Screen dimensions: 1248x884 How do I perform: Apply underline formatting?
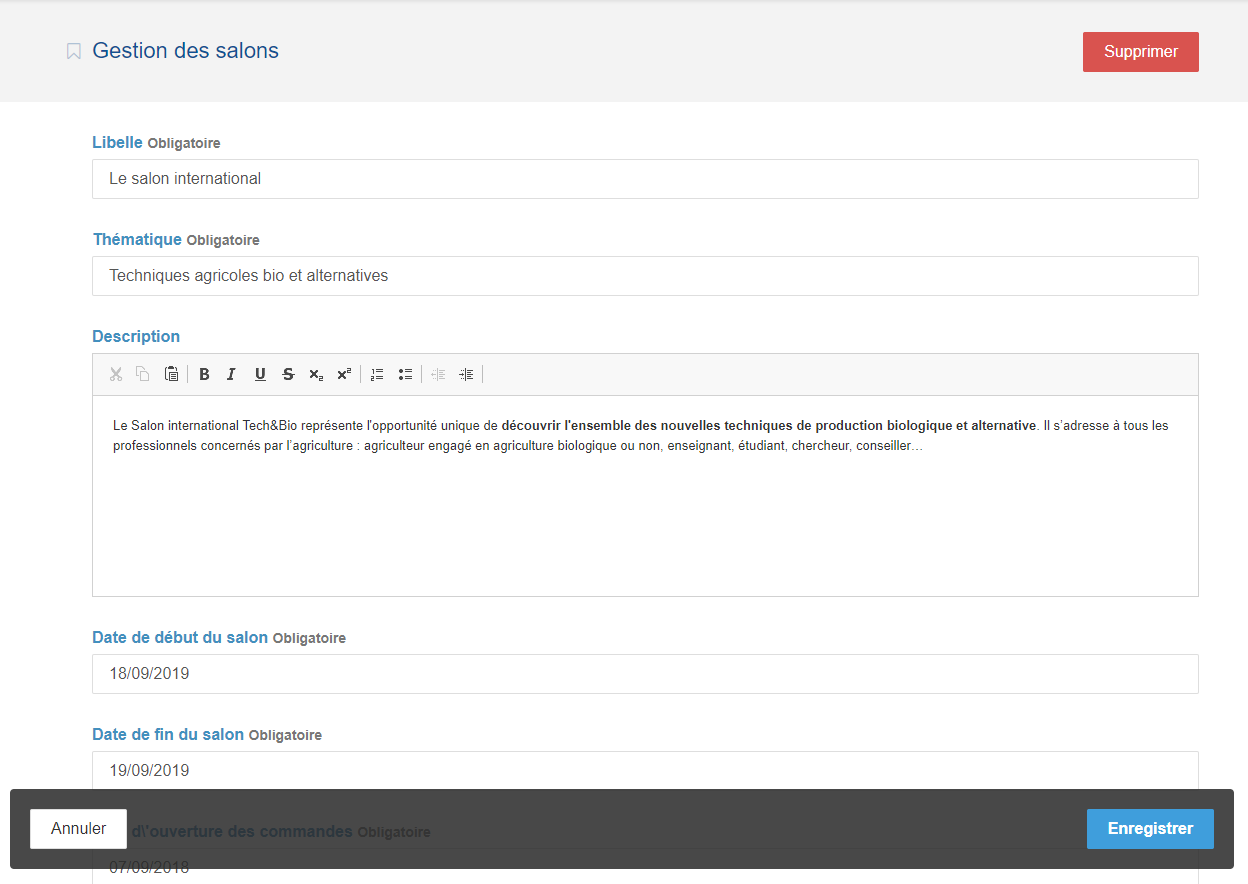(260, 374)
